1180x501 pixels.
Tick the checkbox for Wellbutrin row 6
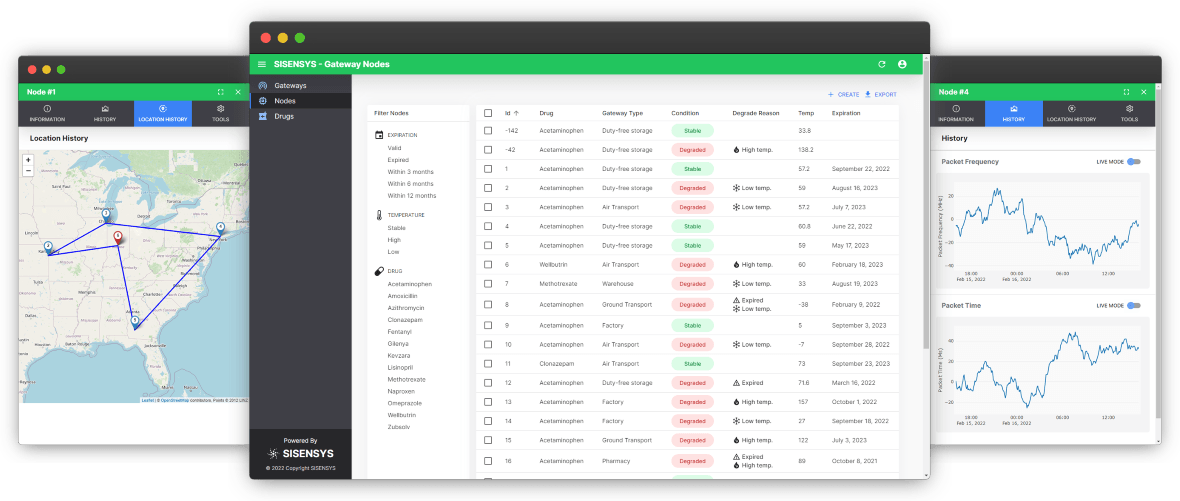click(488, 265)
